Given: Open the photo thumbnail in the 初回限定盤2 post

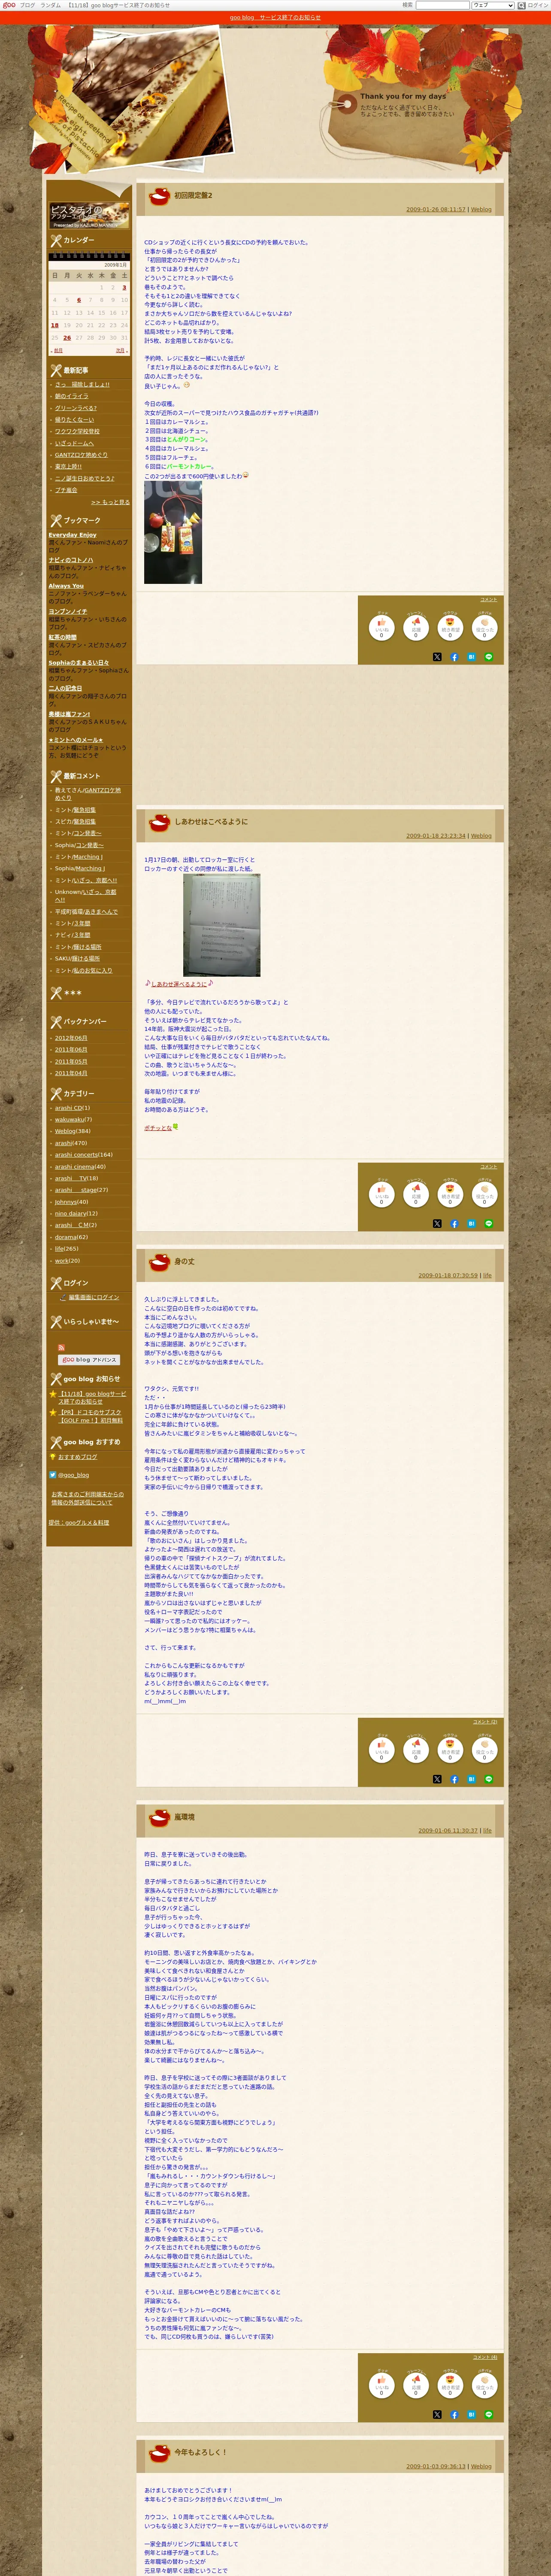Looking at the screenshot, I should click(x=173, y=533).
